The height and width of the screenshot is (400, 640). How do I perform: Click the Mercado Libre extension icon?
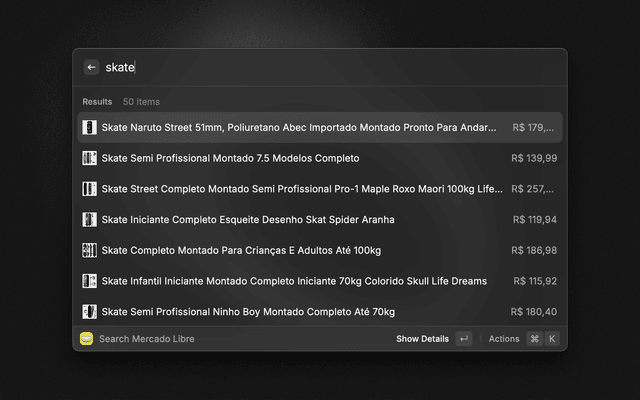87,339
